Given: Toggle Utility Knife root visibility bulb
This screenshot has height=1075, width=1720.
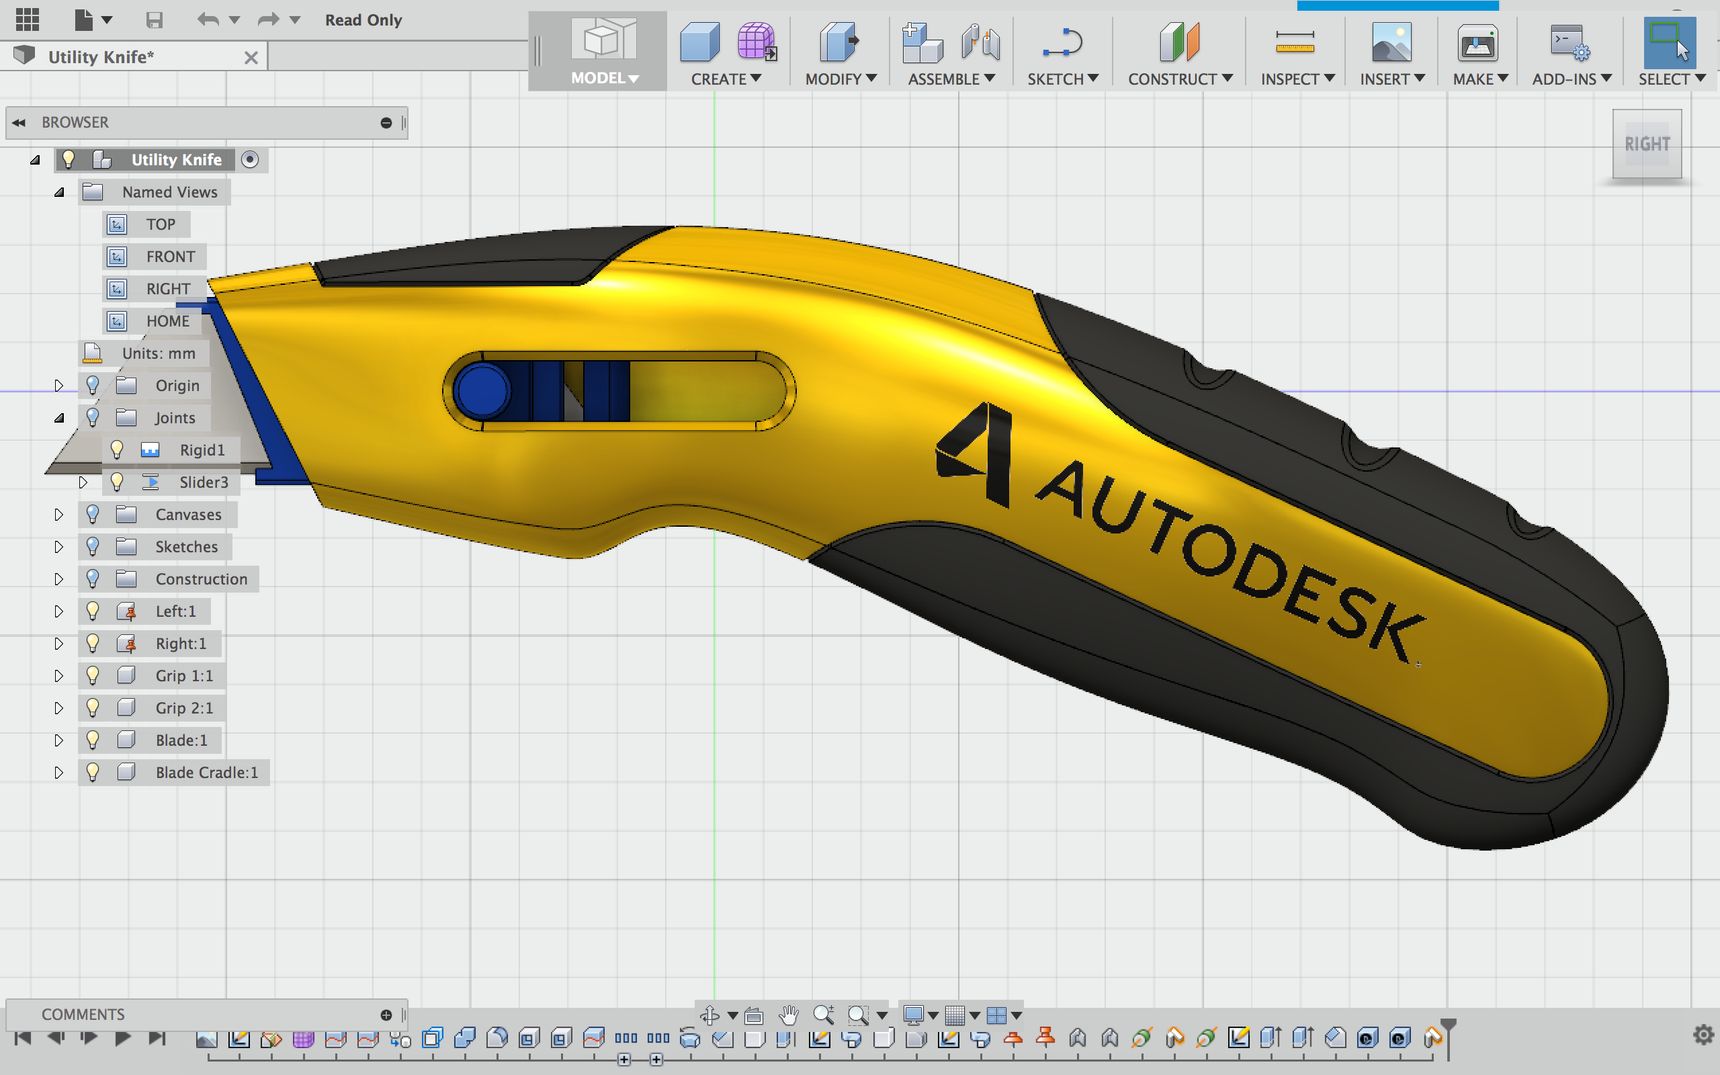Looking at the screenshot, I should [x=68, y=159].
